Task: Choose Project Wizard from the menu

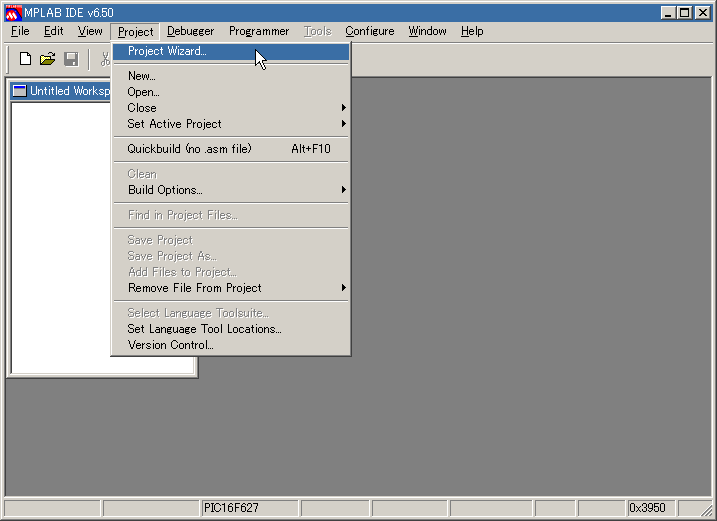Action: (231, 51)
